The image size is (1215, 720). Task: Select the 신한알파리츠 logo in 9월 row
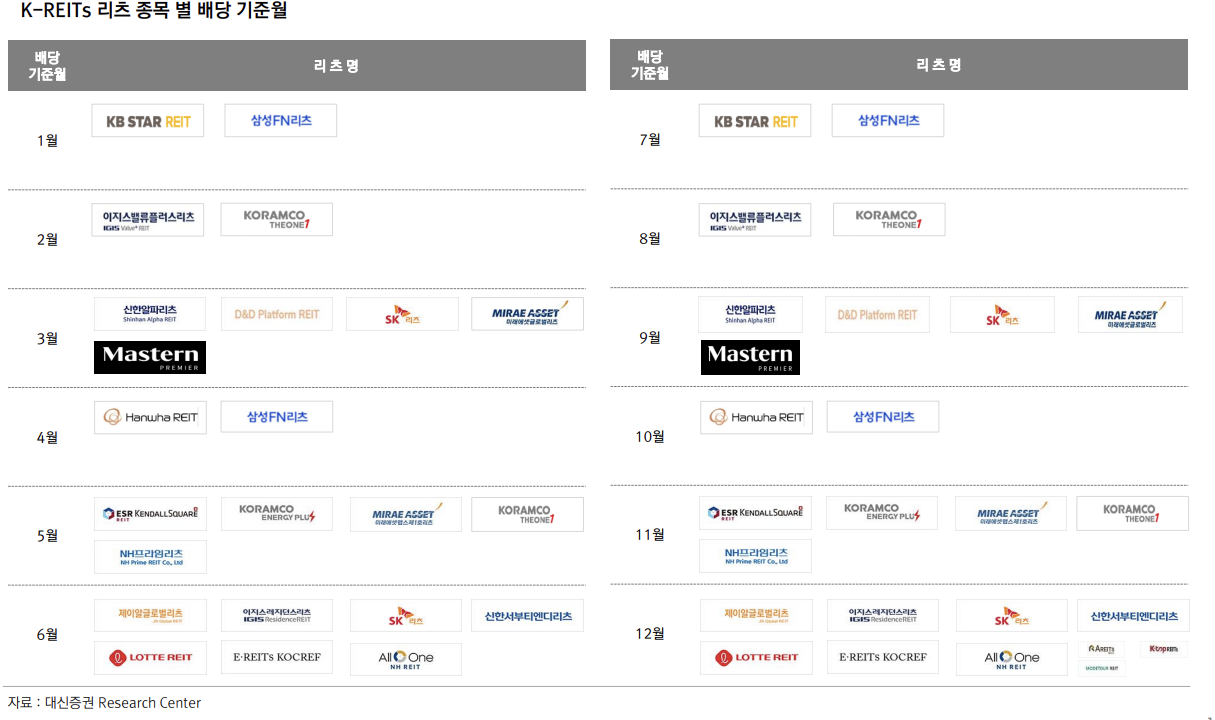click(751, 314)
